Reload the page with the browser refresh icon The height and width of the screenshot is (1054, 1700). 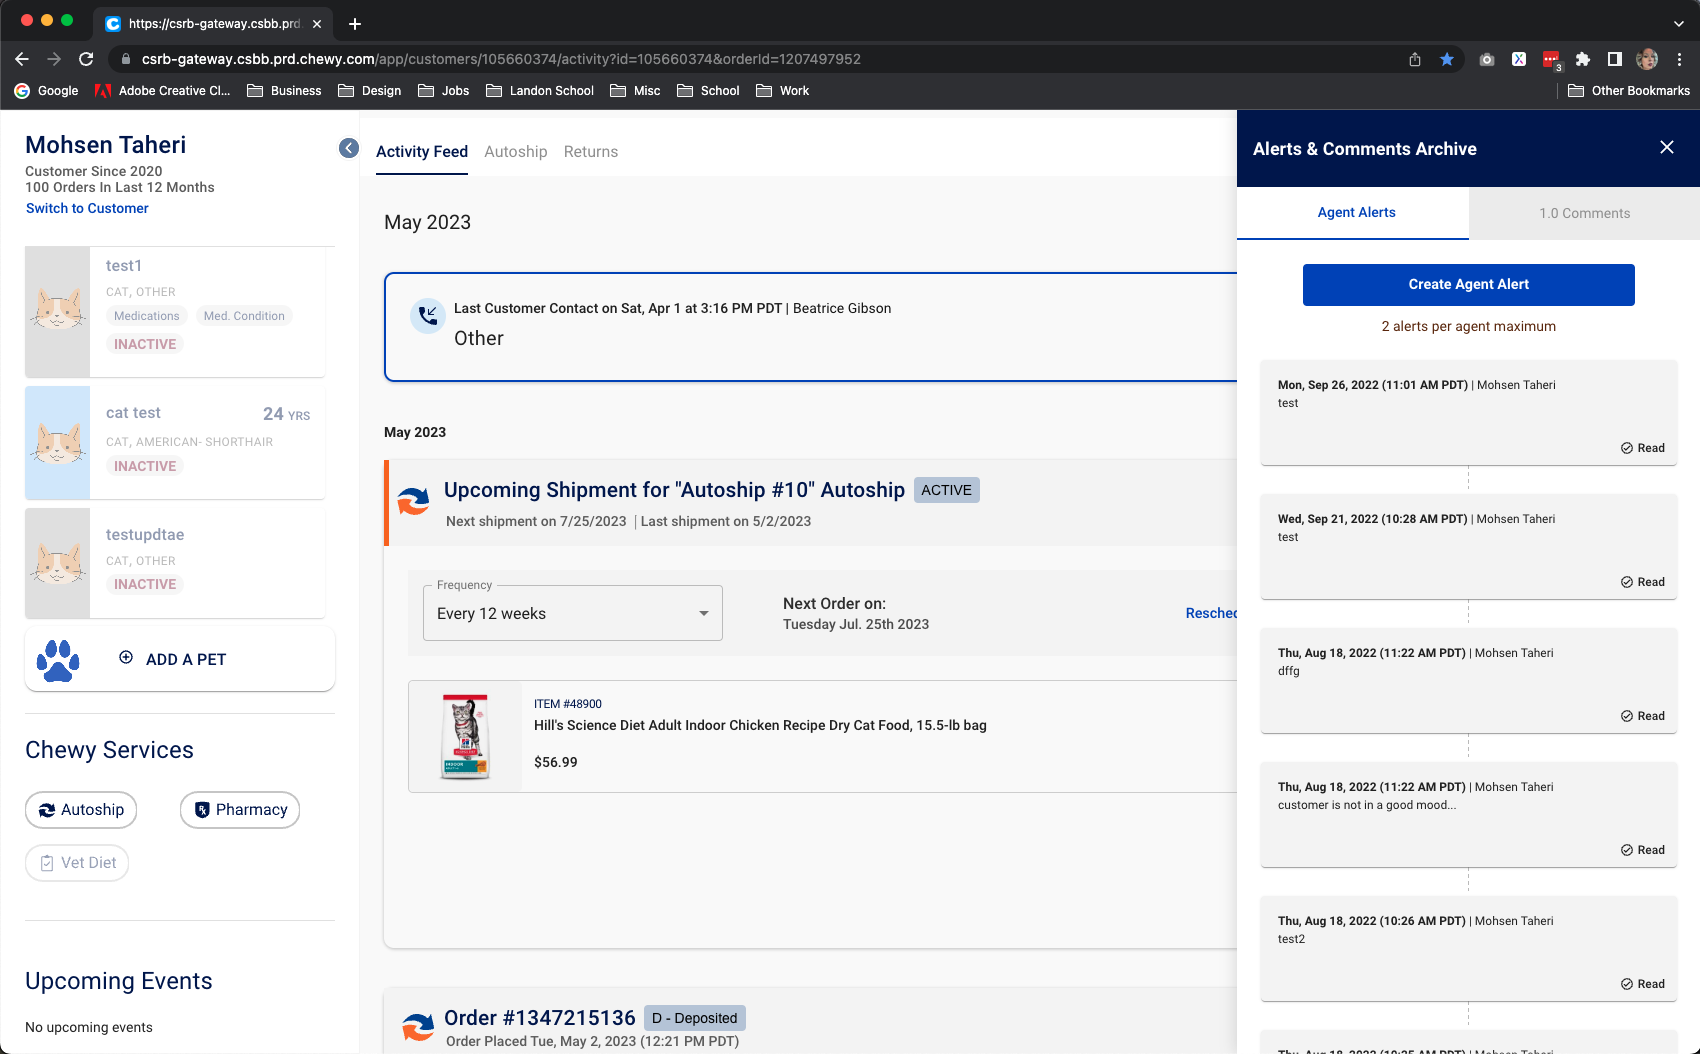(86, 59)
